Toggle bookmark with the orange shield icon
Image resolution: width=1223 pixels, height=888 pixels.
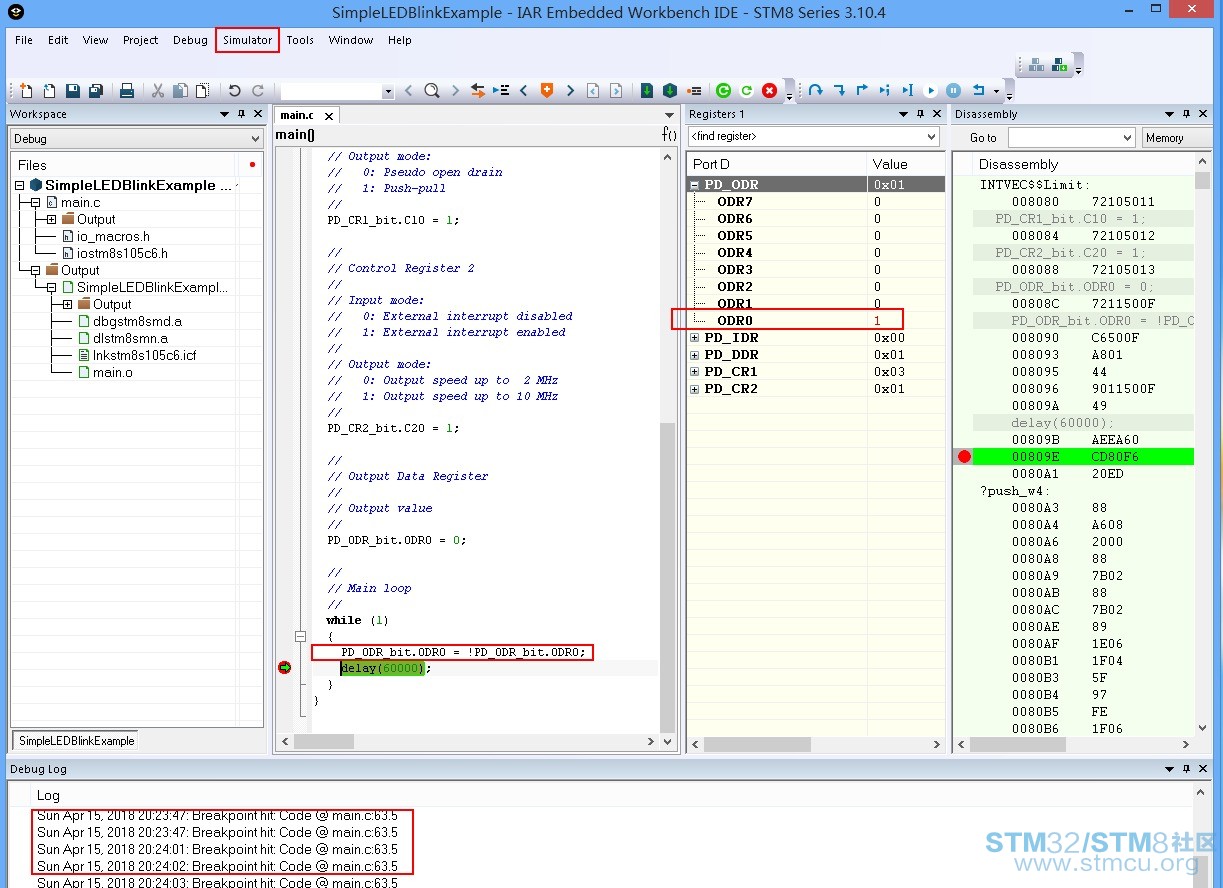(x=547, y=91)
